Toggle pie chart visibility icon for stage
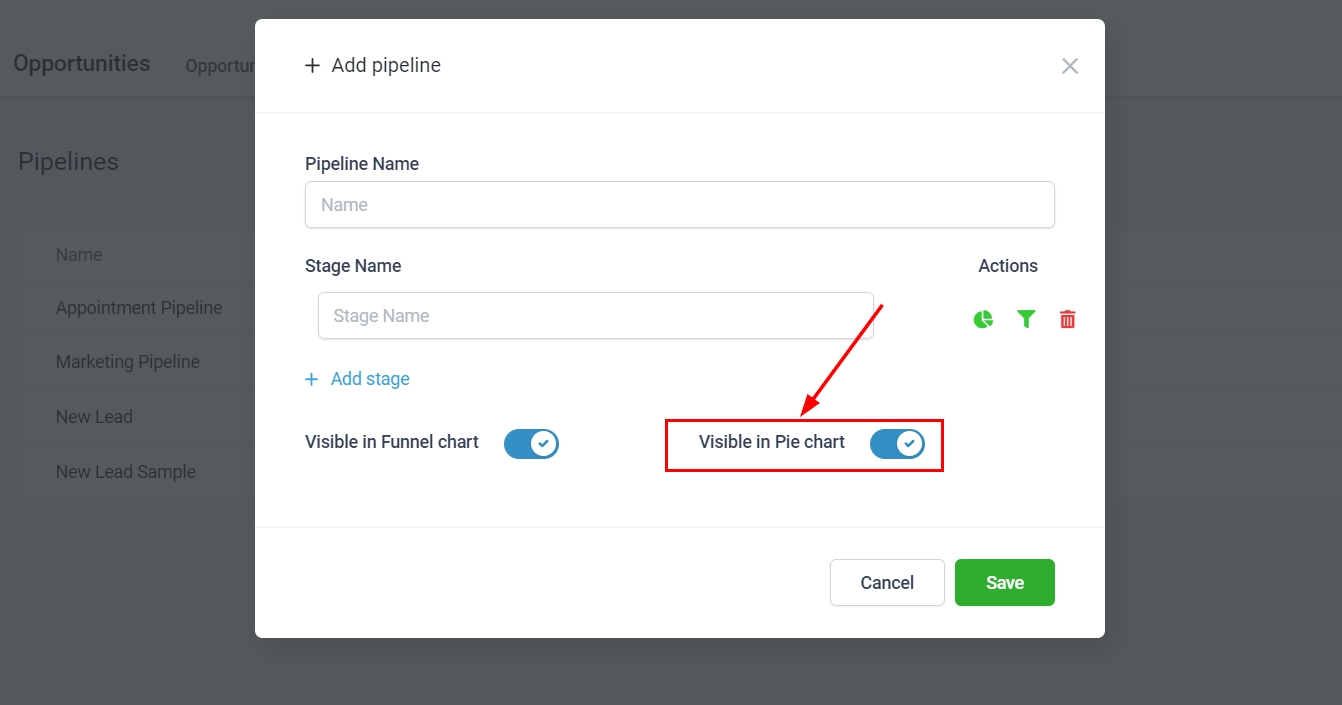 (x=983, y=319)
